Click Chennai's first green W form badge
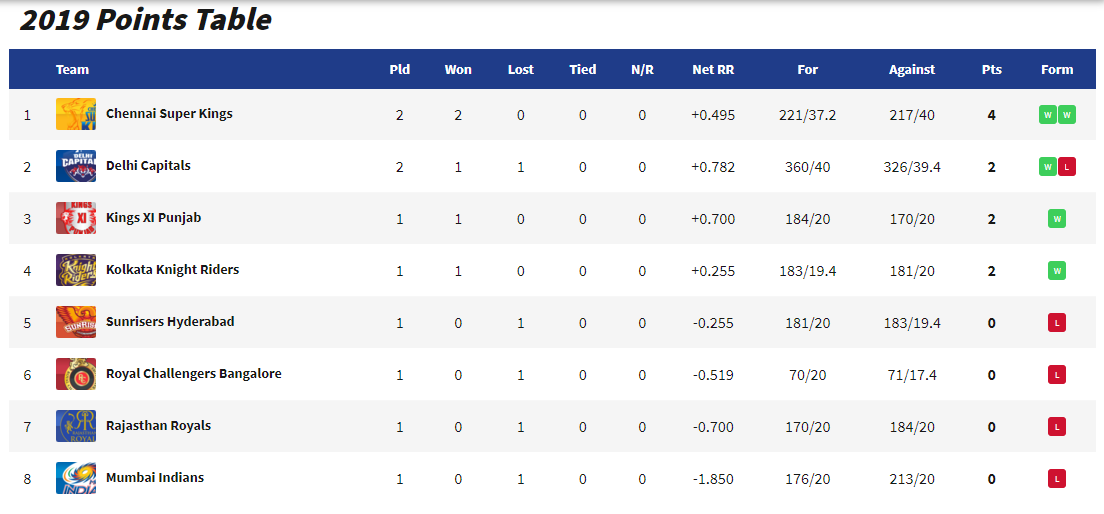This screenshot has height=514, width=1104. click(1048, 115)
